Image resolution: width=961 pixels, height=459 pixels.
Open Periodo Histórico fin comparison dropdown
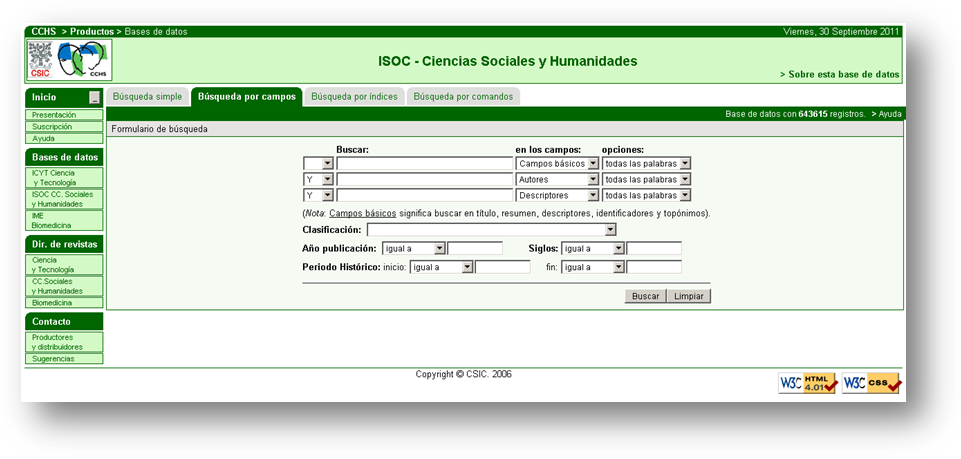coord(593,267)
